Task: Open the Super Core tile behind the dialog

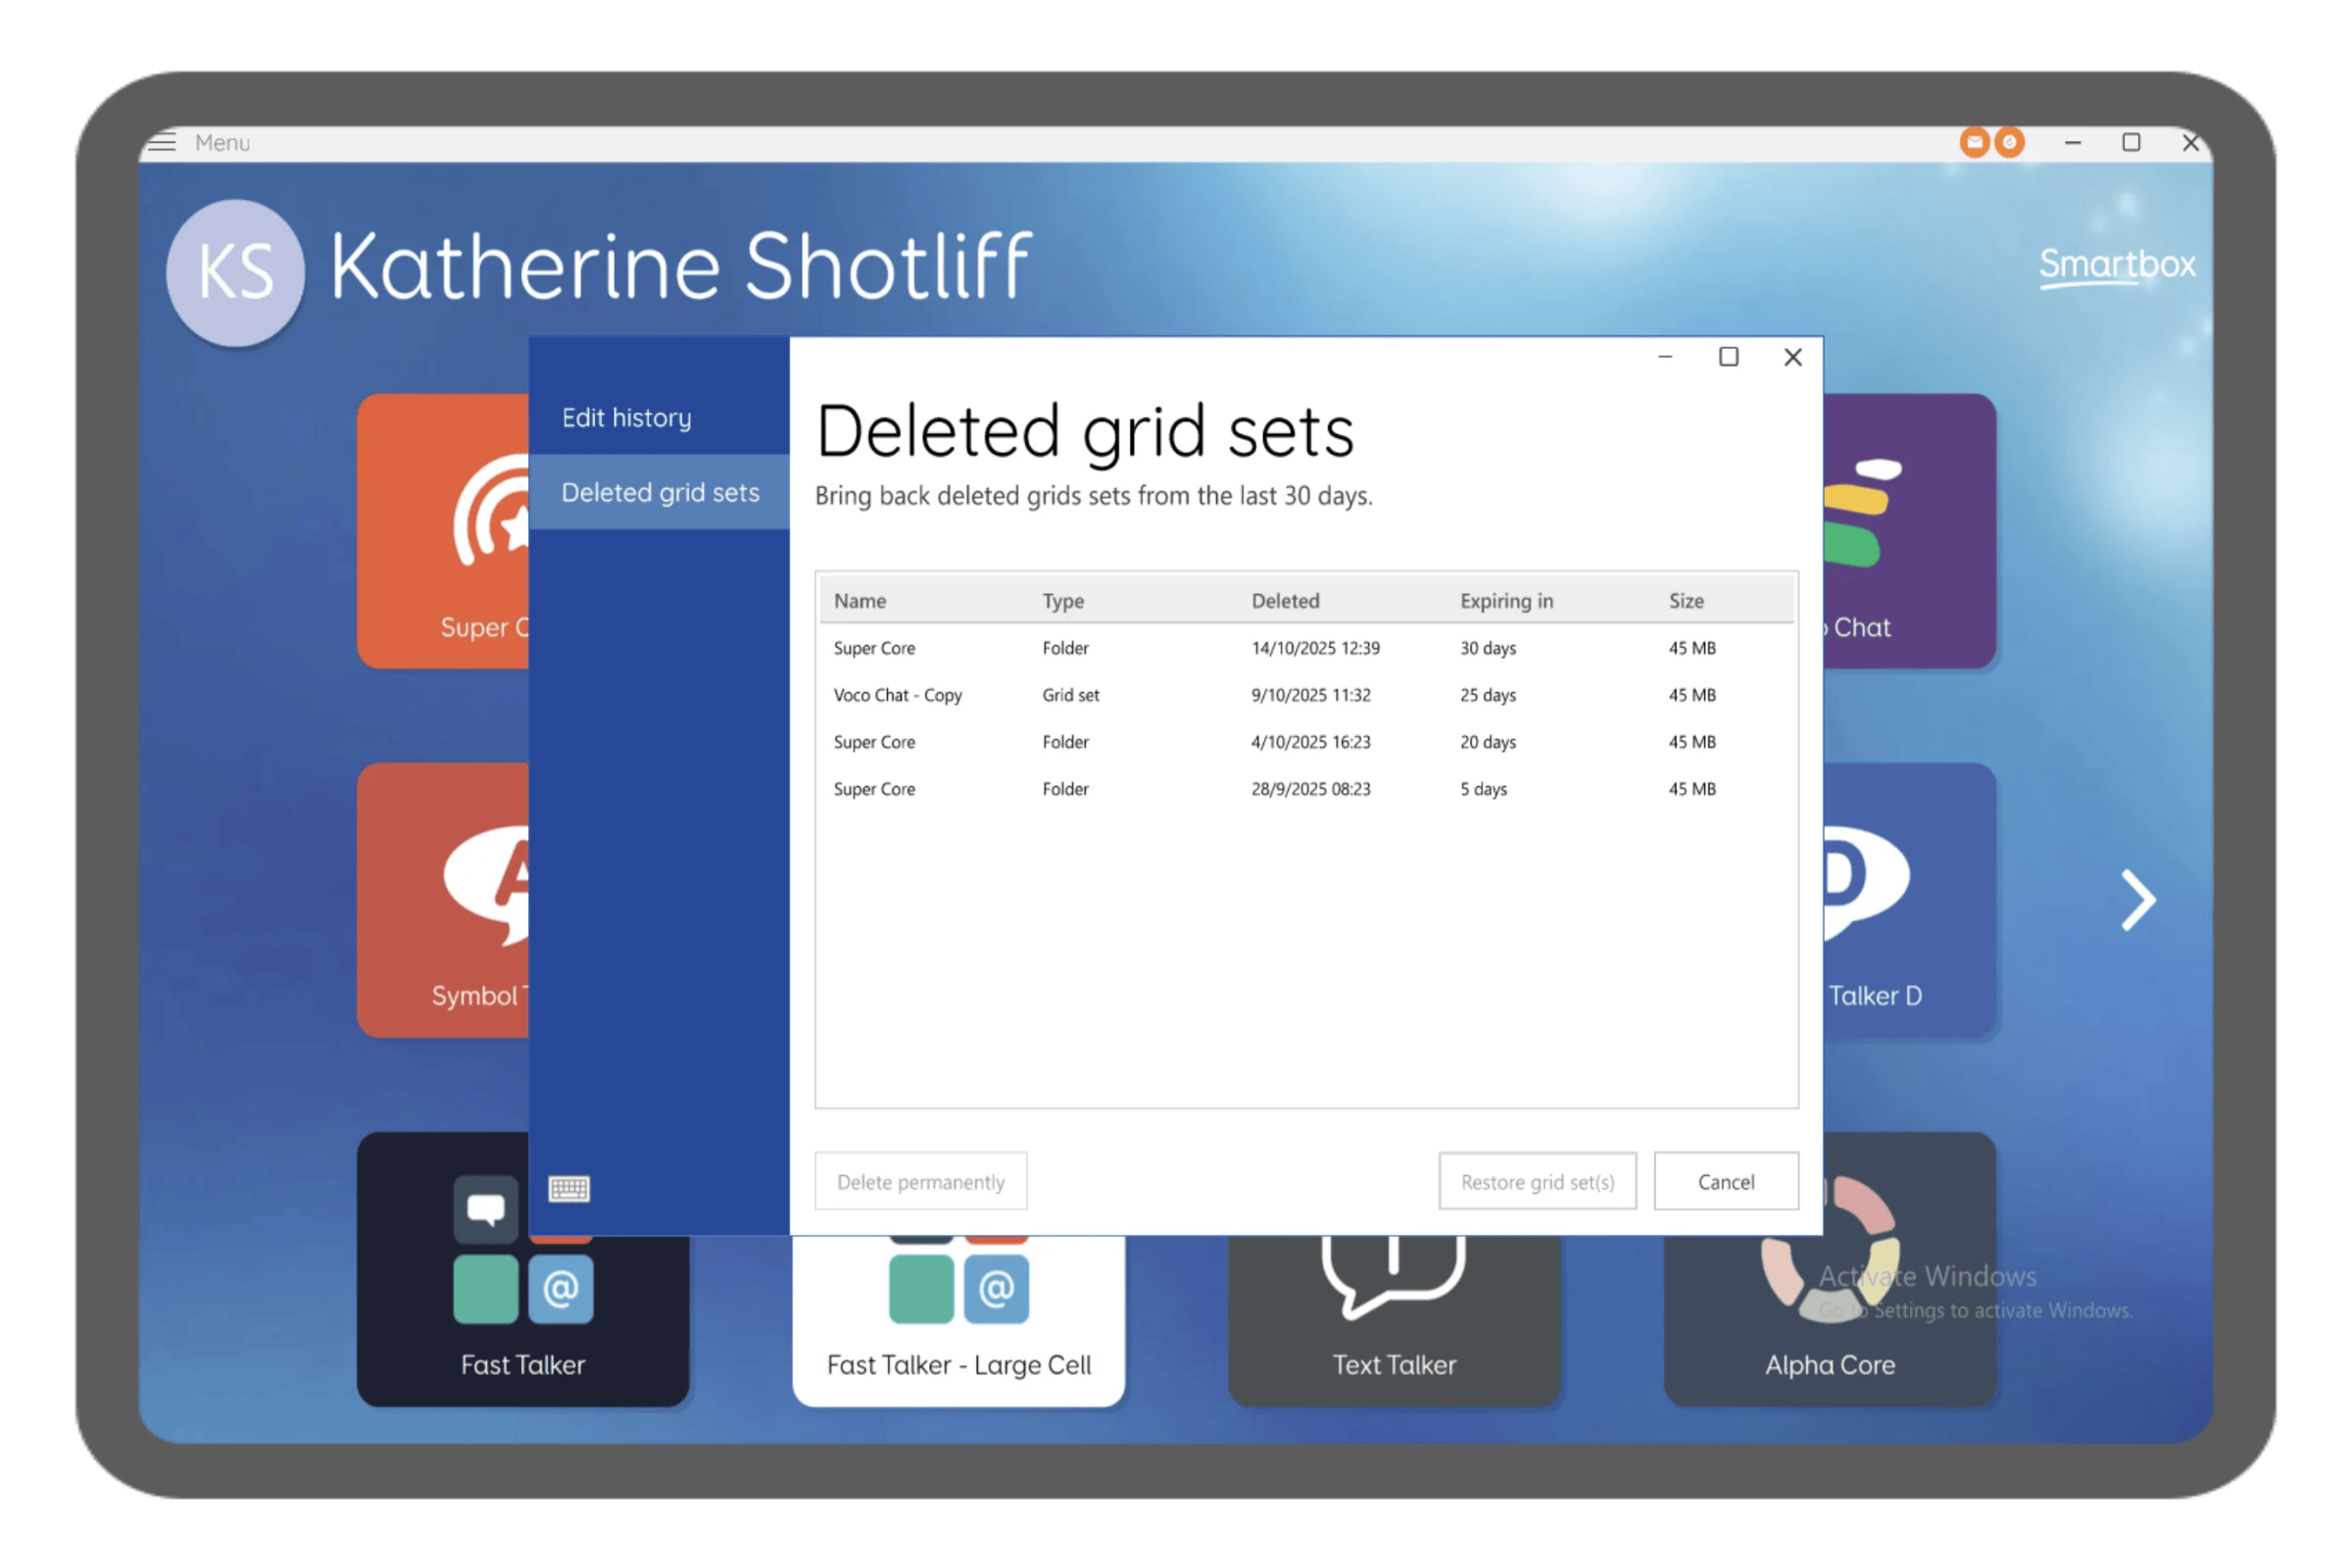Action: pos(443,531)
